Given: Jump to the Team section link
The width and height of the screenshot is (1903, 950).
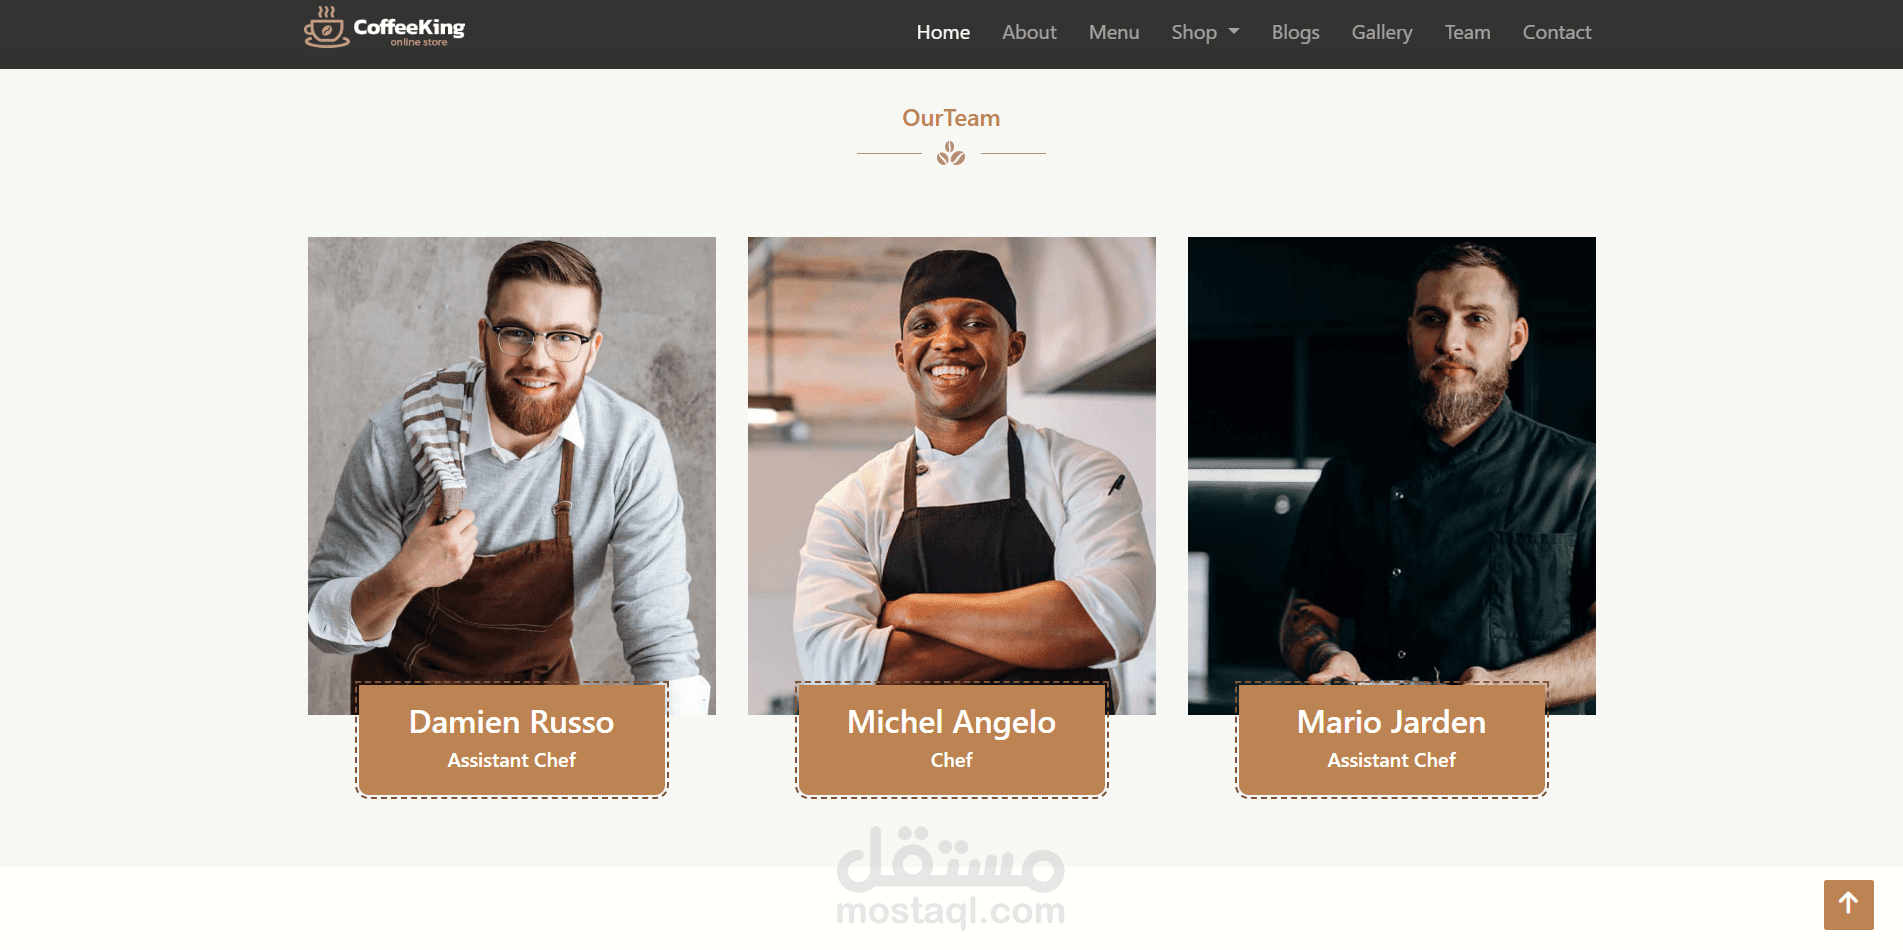Looking at the screenshot, I should click(x=1467, y=32).
